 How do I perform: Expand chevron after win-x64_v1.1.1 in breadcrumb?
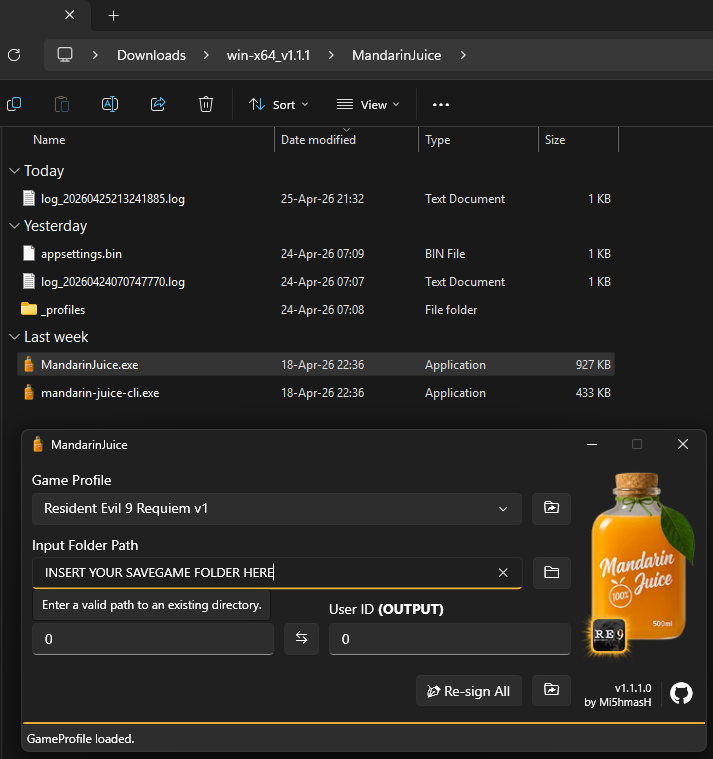pos(331,55)
